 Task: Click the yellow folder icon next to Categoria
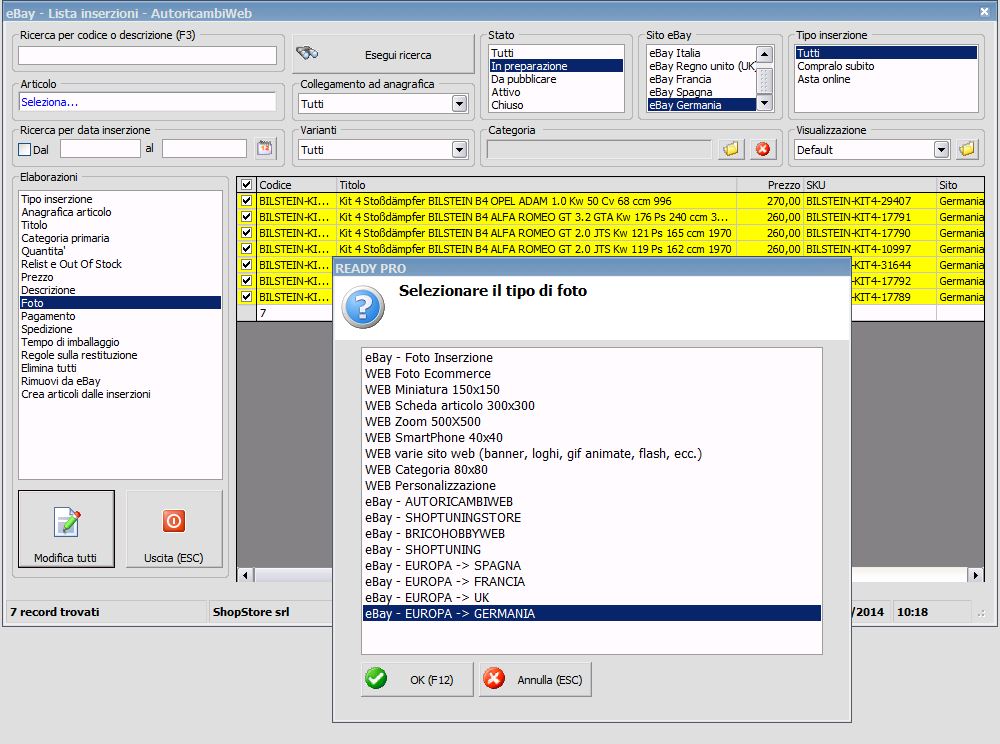click(x=731, y=149)
